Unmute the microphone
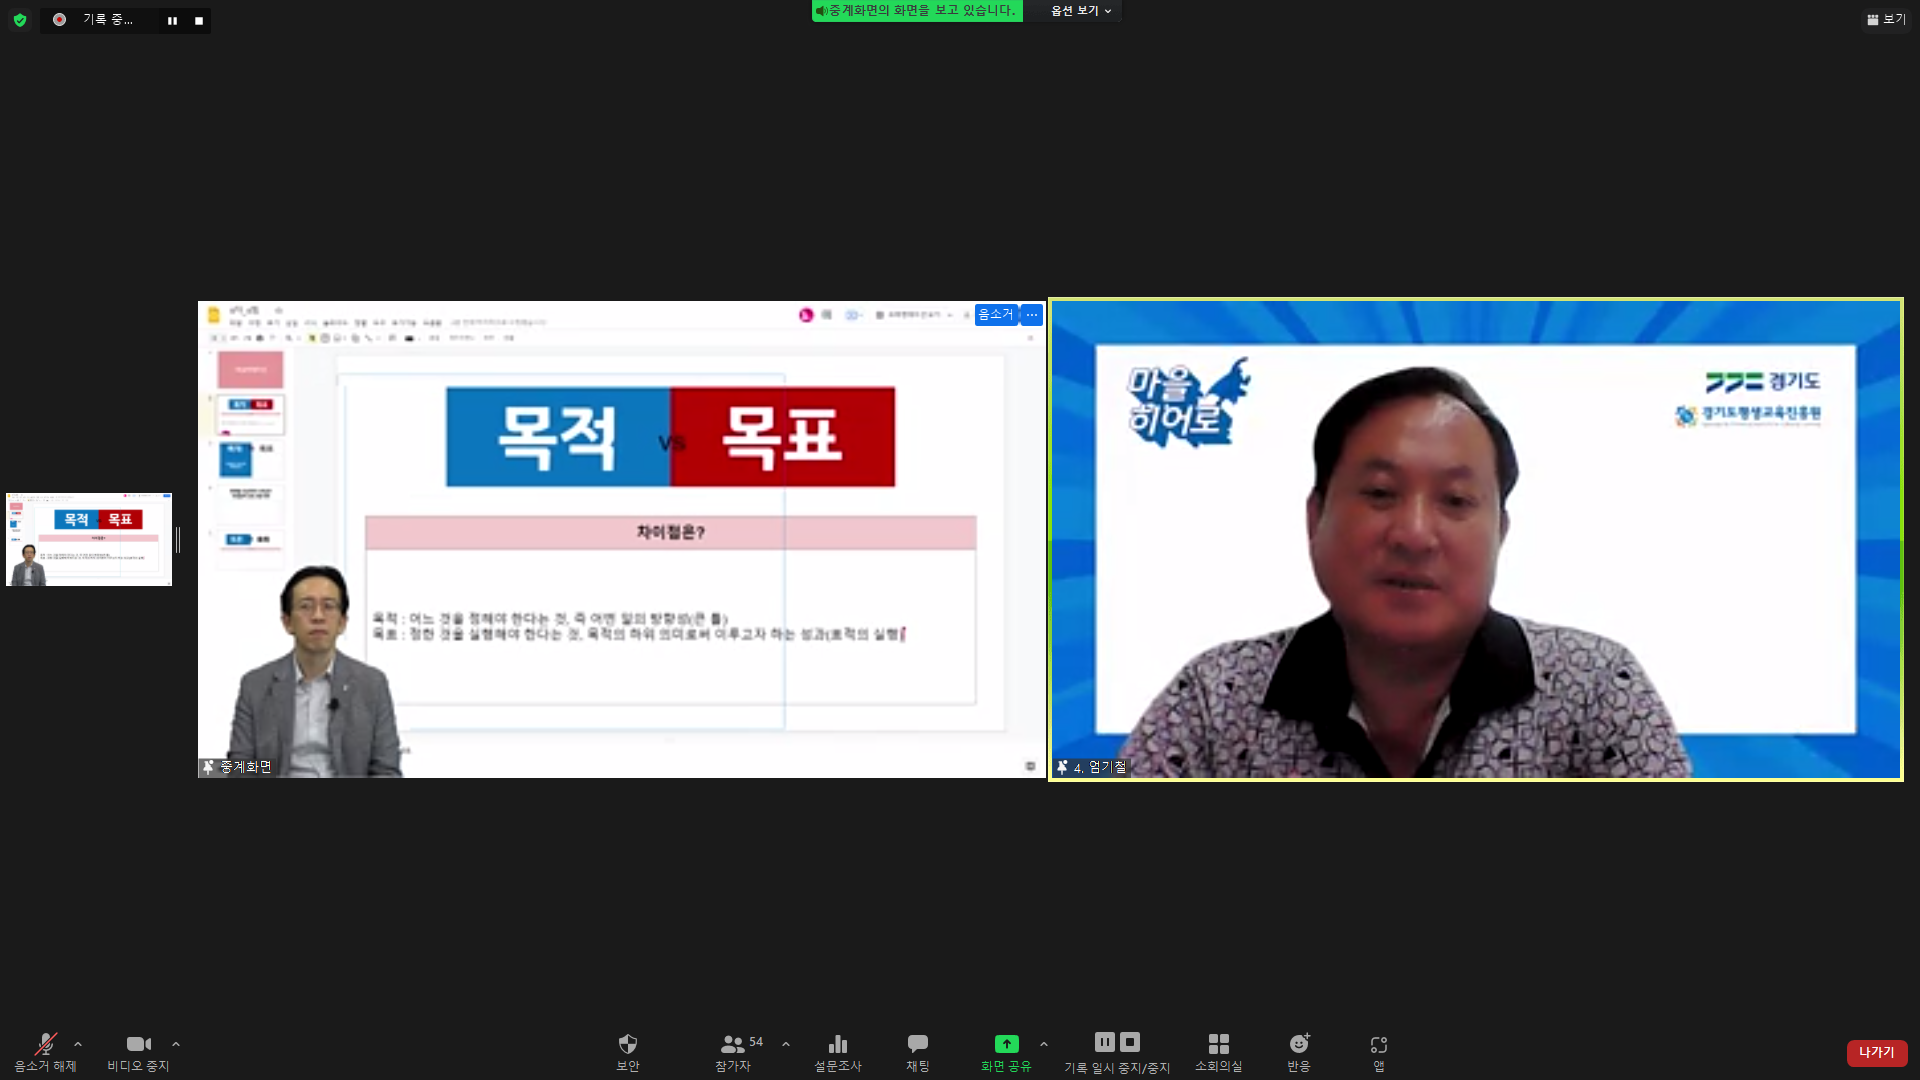Image resolution: width=1920 pixels, height=1080 pixels. (x=45, y=1045)
